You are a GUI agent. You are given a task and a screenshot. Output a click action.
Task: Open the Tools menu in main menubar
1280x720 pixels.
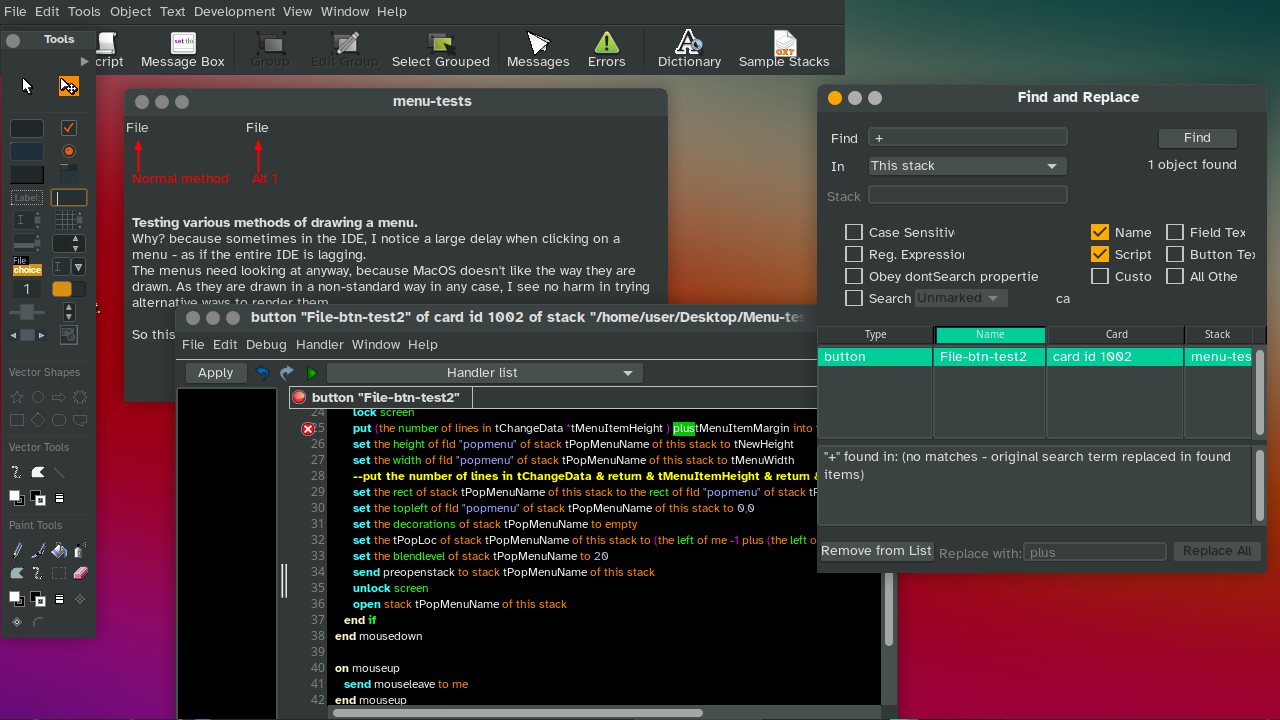84,12
